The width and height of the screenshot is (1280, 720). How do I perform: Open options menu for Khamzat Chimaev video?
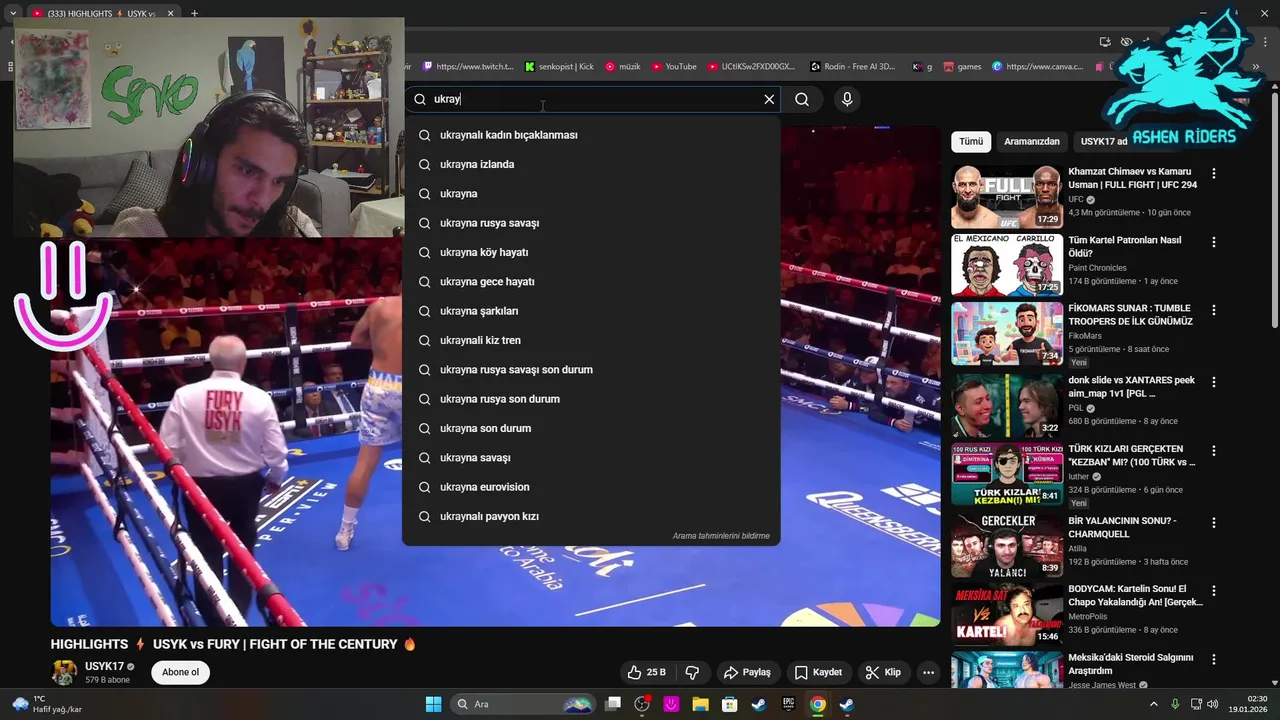point(1214,173)
